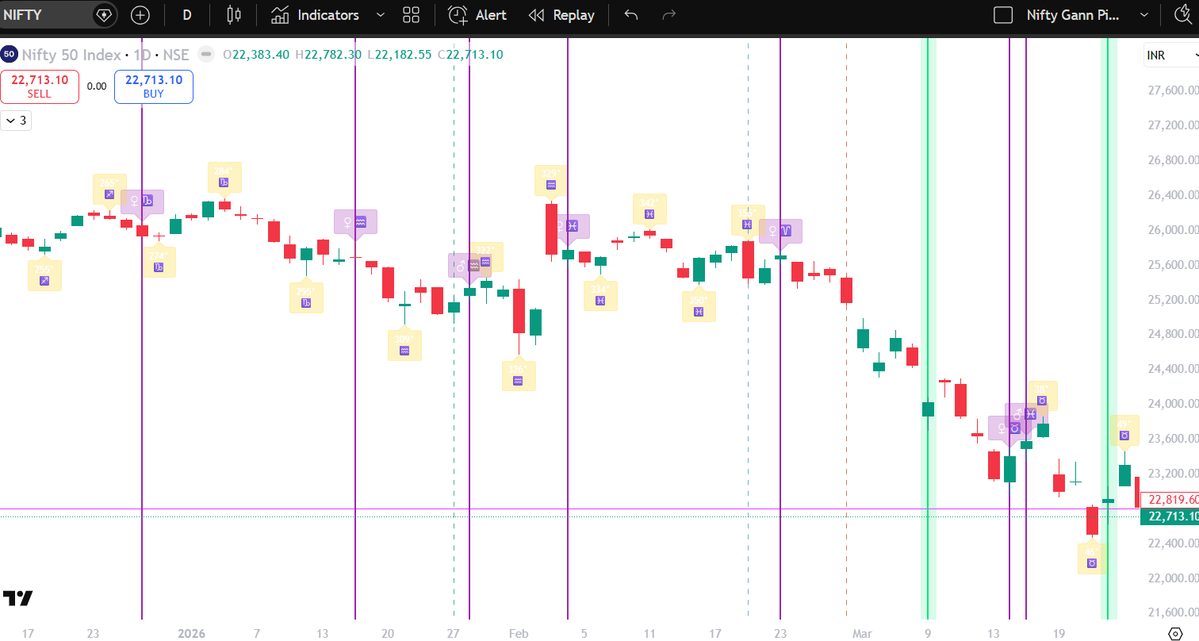Image resolution: width=1199 pixels, height=641 pixels.
Task: Open chart settings via the lightning icon
Action: point(1184,15)
